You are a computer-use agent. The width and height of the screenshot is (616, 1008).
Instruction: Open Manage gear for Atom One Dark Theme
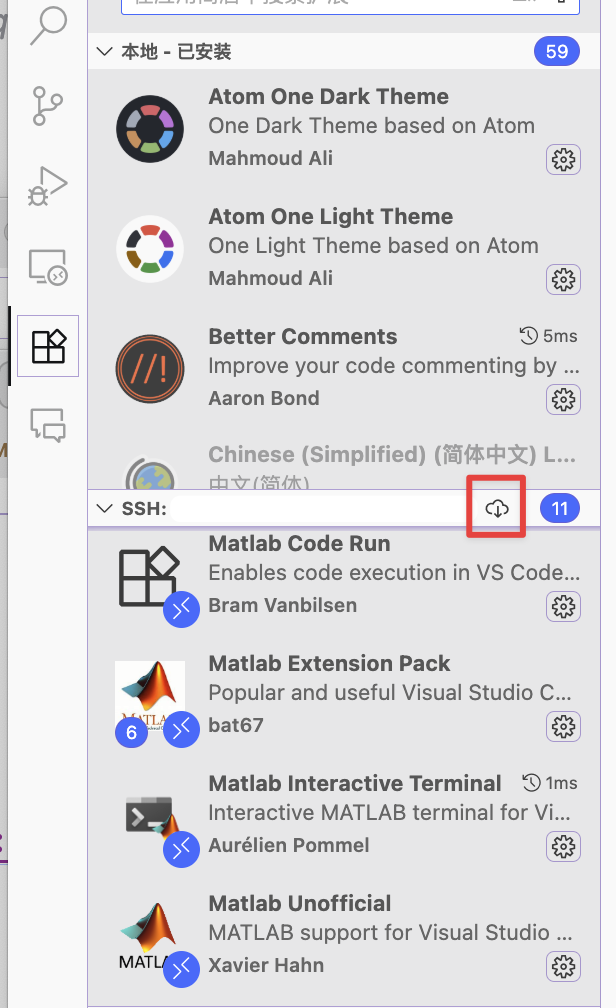(x=564, y=159)
